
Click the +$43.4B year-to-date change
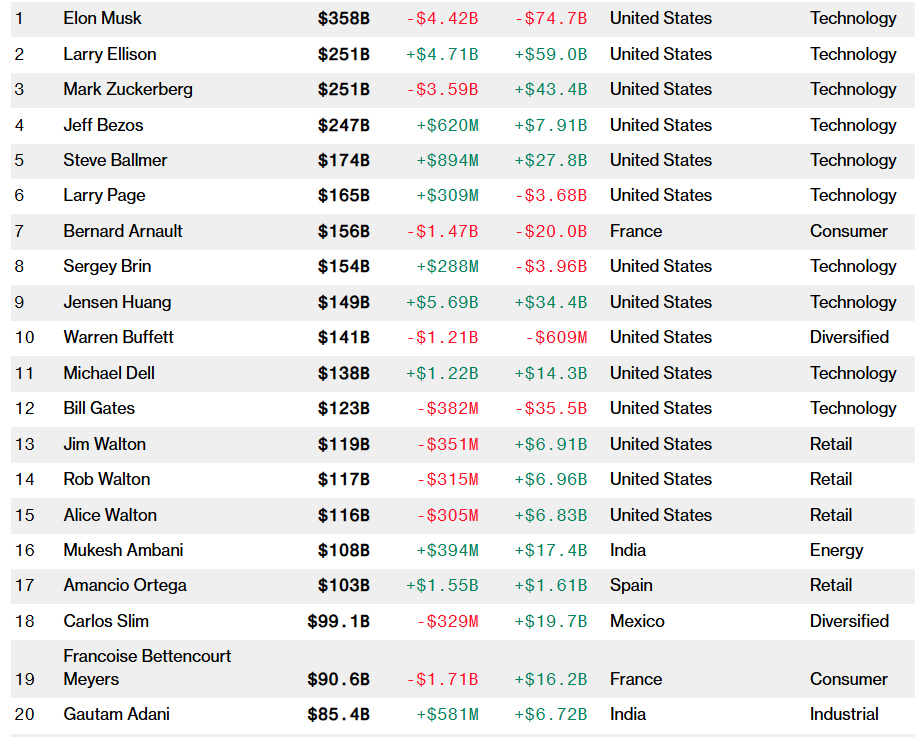pyautogui.click(x=551, y=90)
